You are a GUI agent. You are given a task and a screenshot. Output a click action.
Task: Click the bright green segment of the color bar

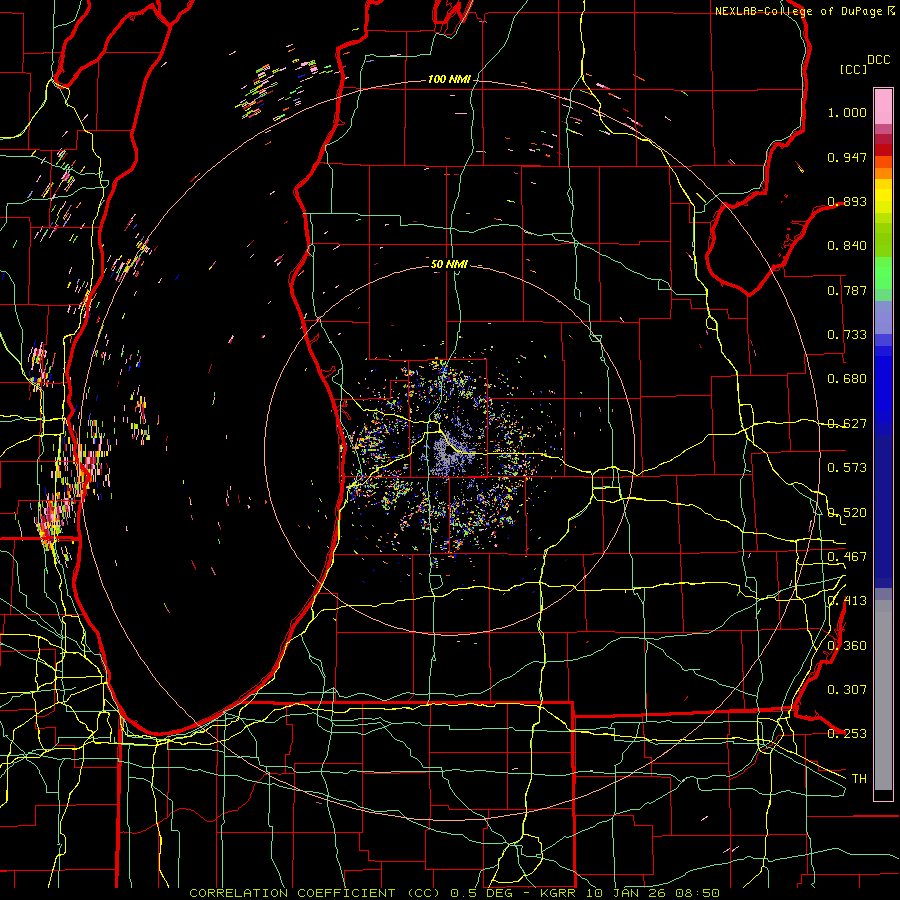[x=883, y=273]
